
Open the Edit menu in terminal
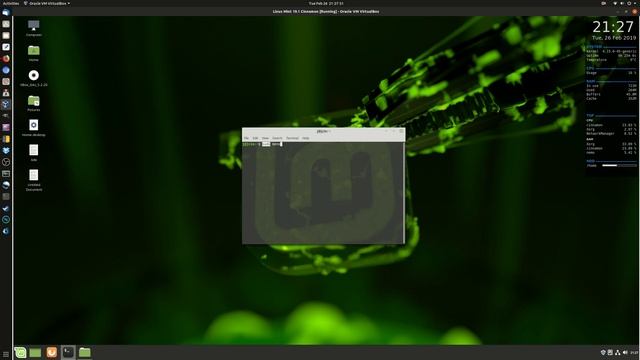point(255,138)
